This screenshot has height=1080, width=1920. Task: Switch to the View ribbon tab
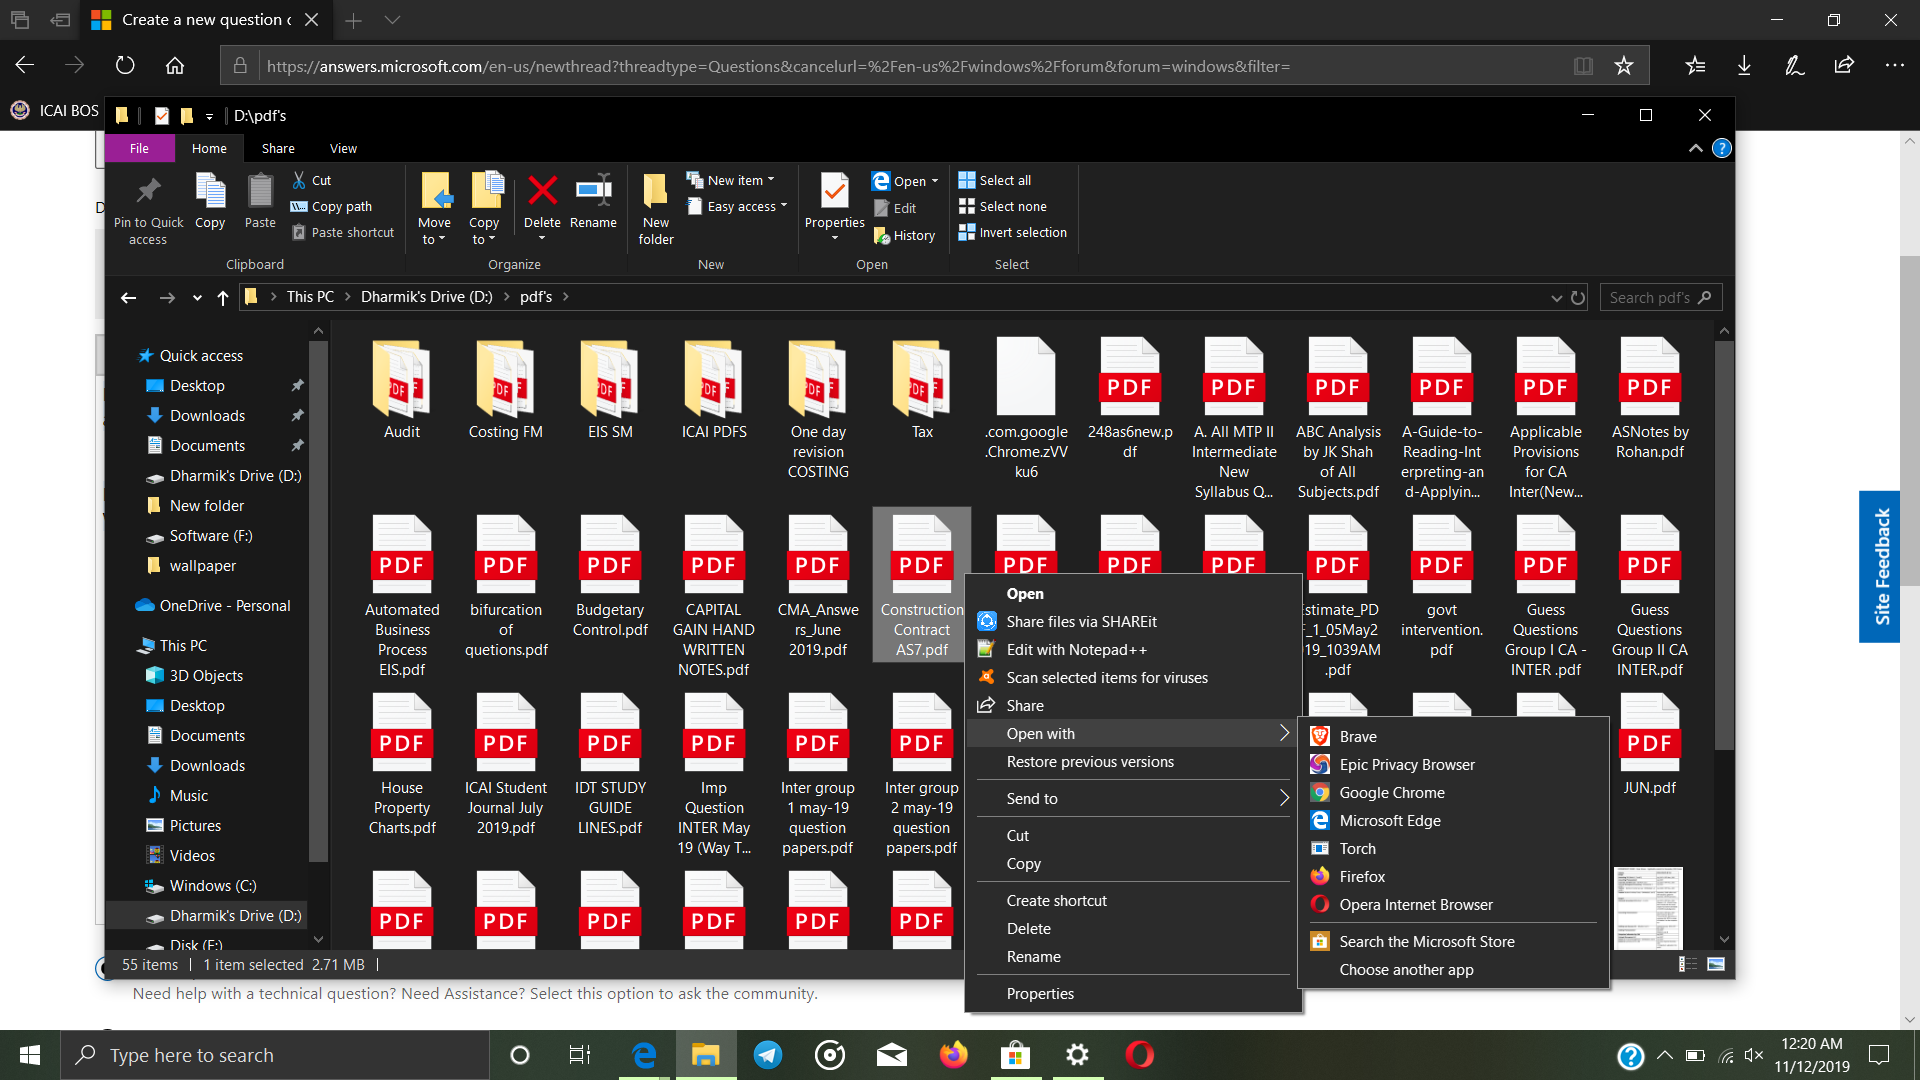click(343, 148)
